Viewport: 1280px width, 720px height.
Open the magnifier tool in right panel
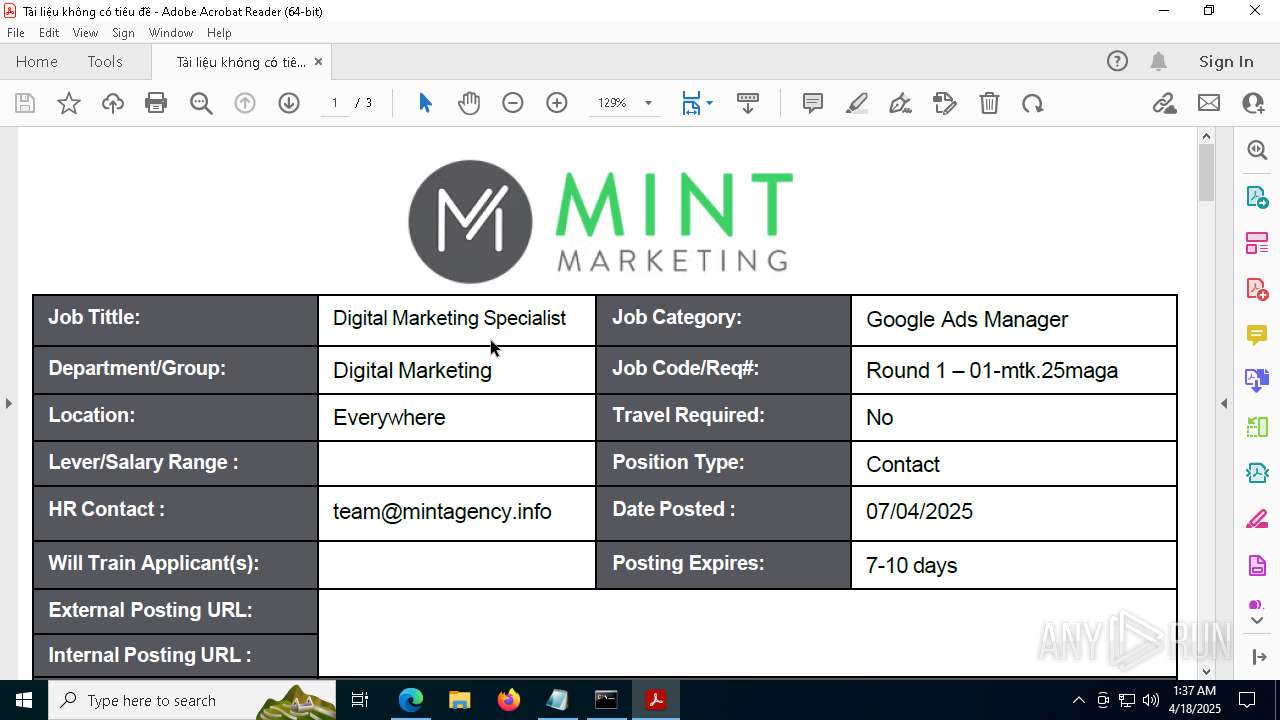coord(1257,150)
